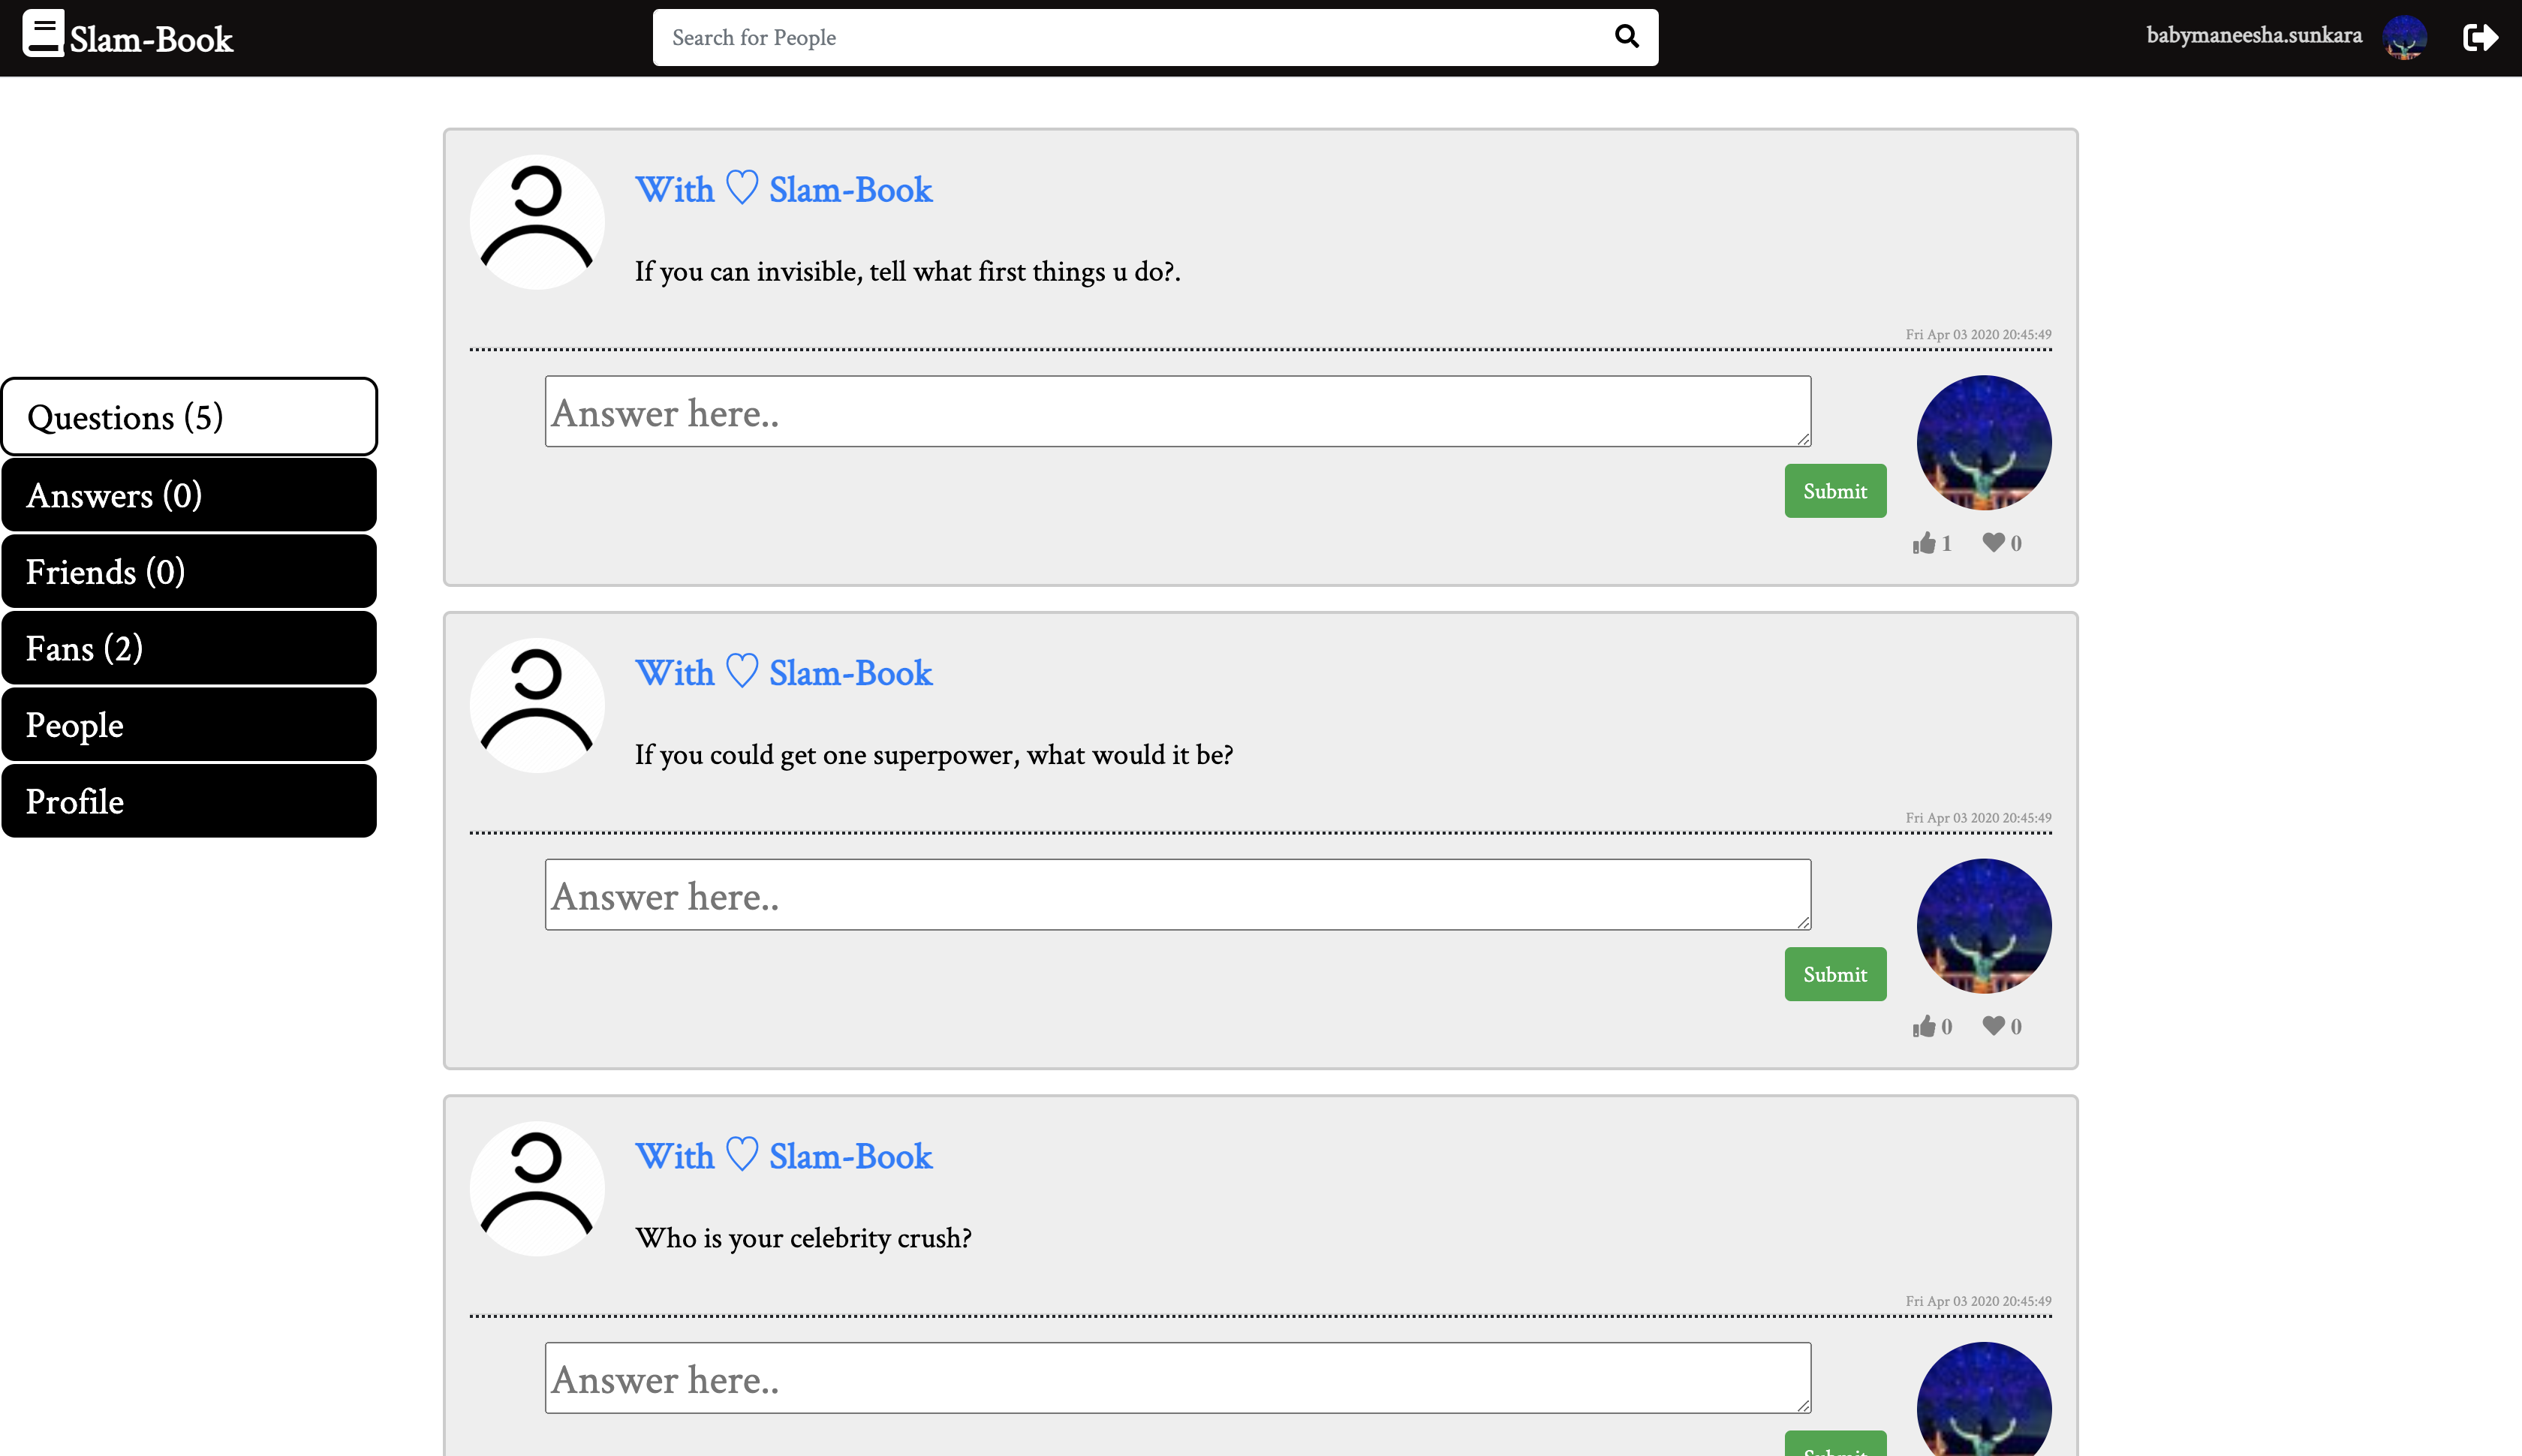
Task: Switch to the Answers (0) tab
Action: (189, 495)
